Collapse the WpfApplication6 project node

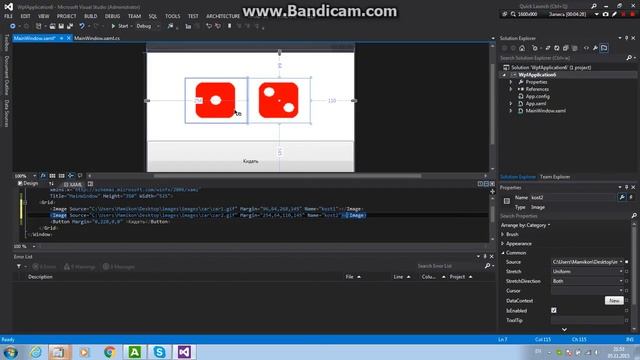tap(504, 75)
